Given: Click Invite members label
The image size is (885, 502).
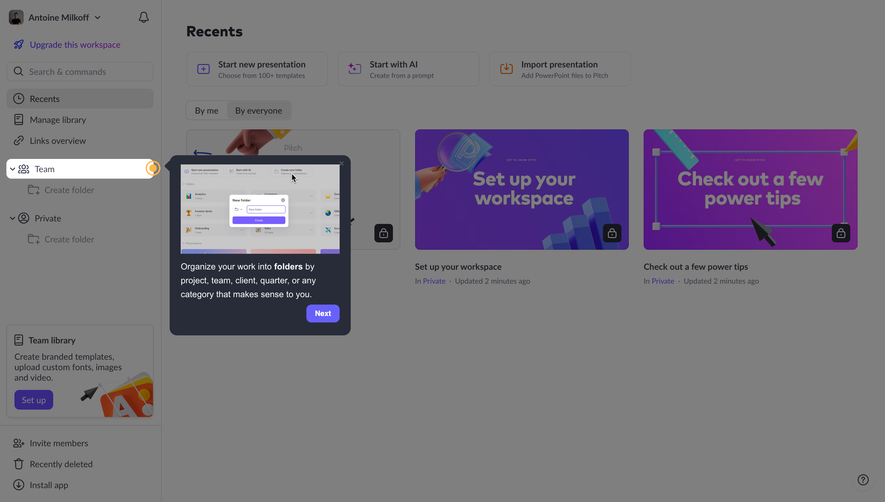Looking at the screenshot, I should [59, 443].
